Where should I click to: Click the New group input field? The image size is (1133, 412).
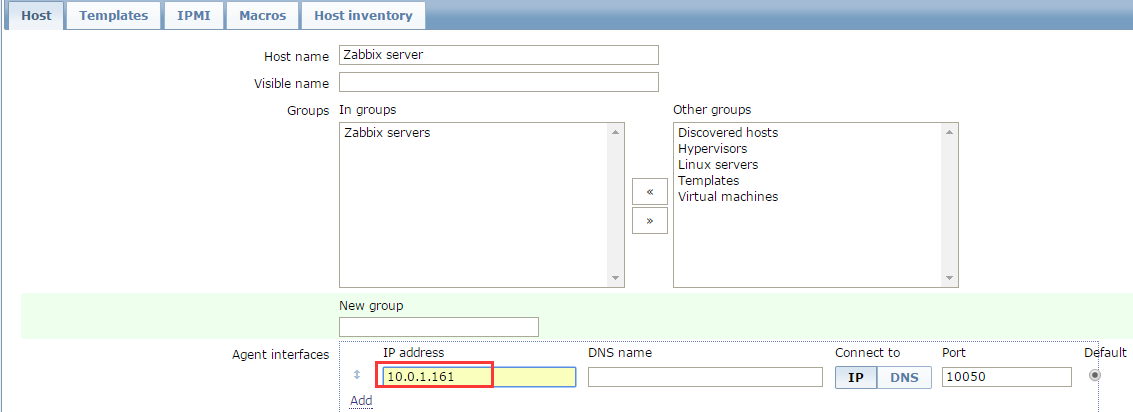tap(439, 327)
